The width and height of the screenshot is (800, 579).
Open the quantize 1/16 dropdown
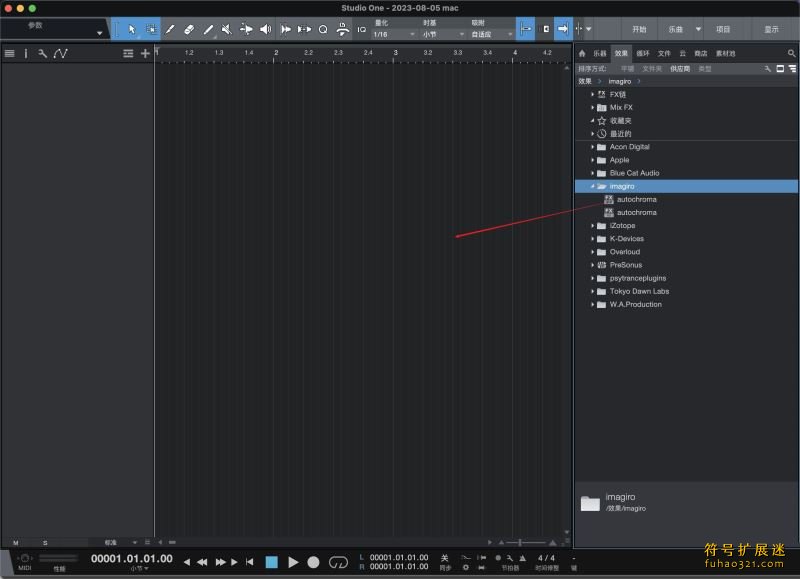pos(394,34)
